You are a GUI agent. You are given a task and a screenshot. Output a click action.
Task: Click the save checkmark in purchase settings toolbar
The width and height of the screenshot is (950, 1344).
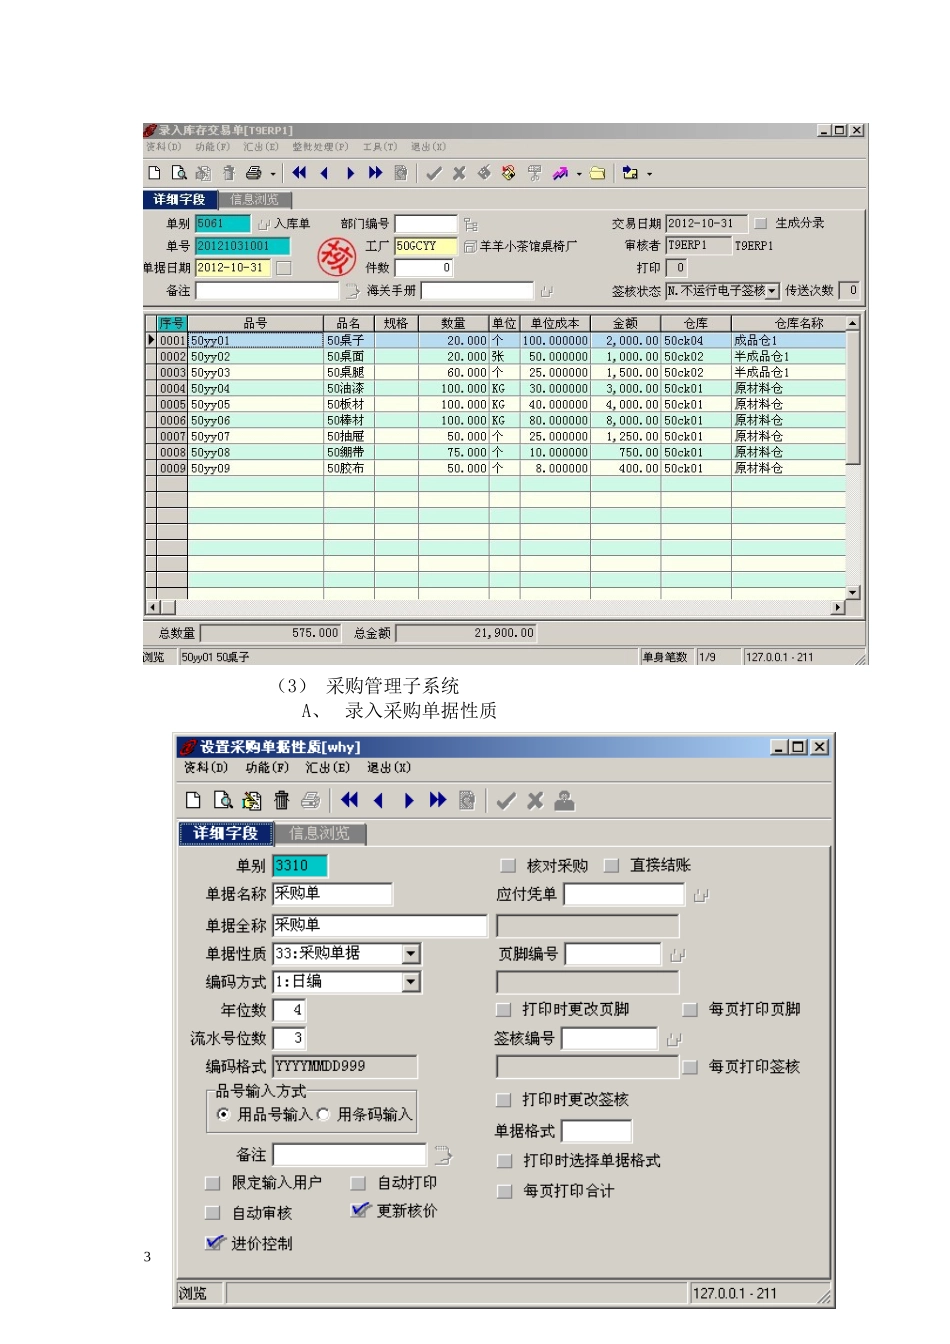click(506, 800)
